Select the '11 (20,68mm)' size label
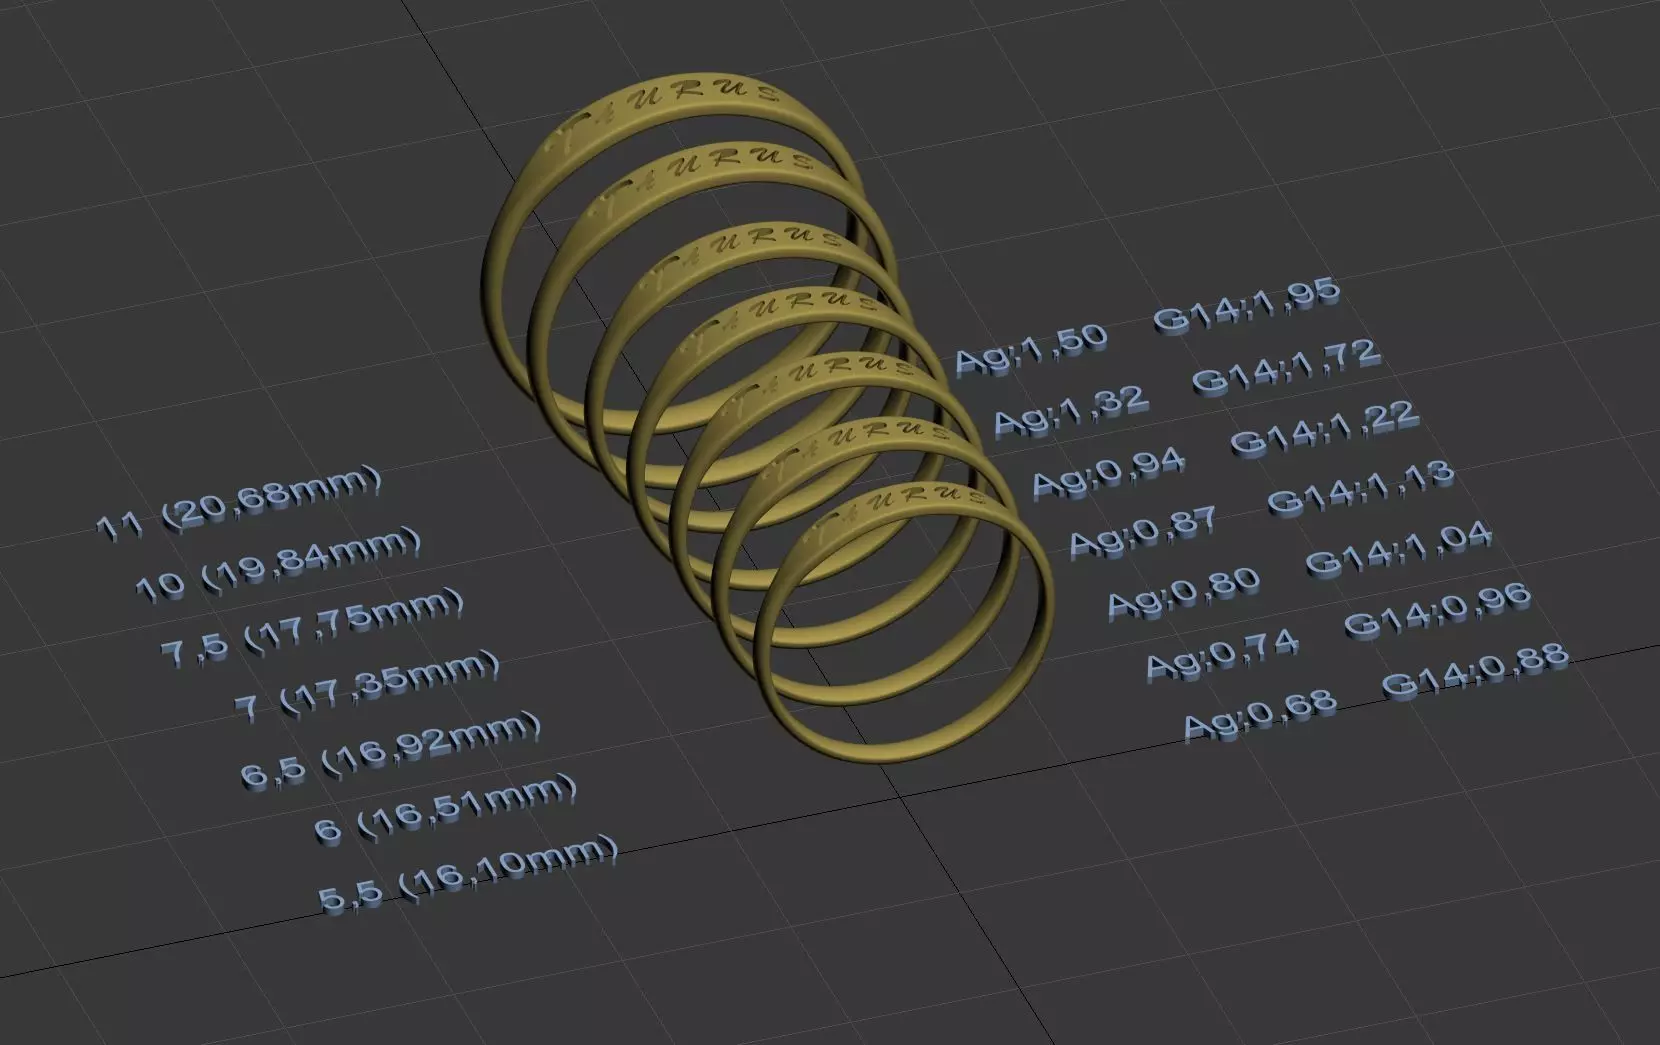Screen dimensions: 1660x1045 pyautogui.click(x=239, y=504)
